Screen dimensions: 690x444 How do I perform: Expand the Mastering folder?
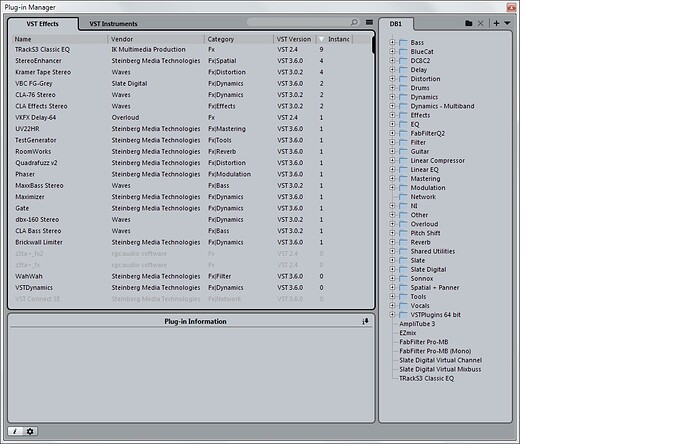[x=392, y=179]
